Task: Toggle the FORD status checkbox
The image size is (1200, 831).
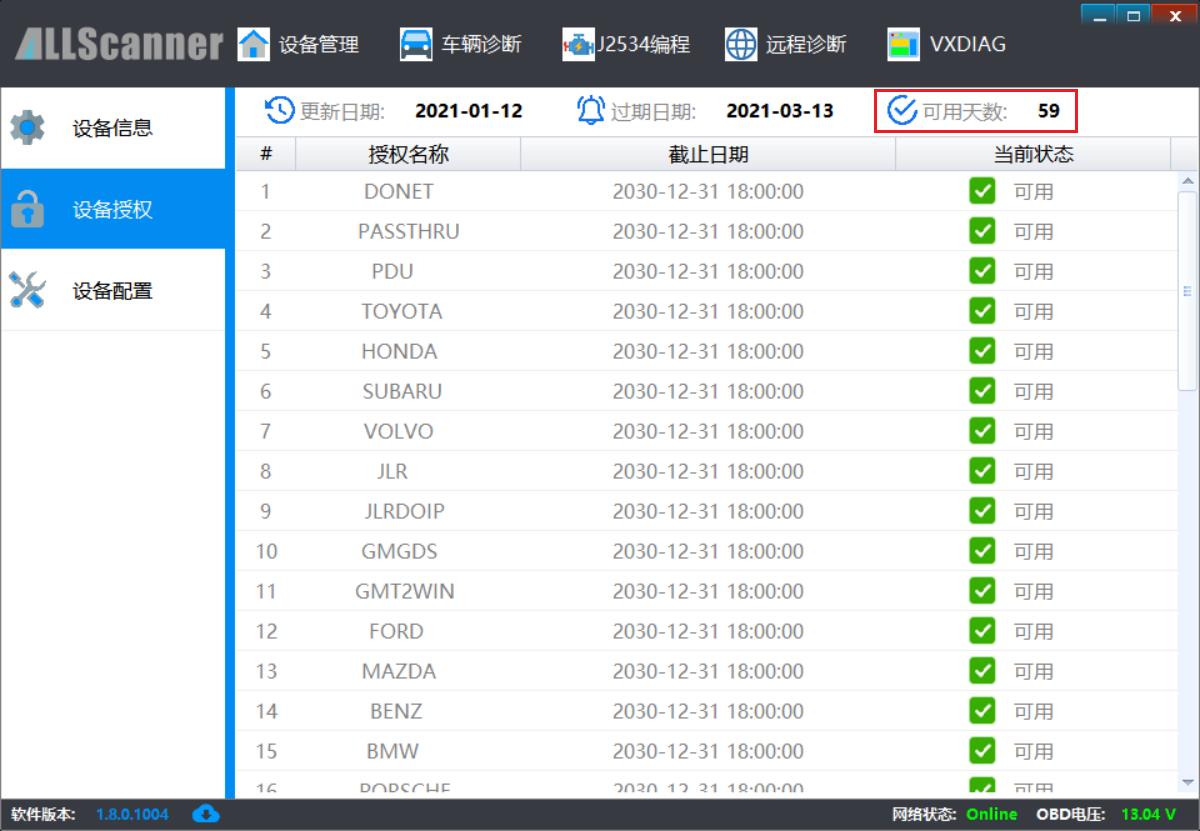Action: (x=982, y=630)
